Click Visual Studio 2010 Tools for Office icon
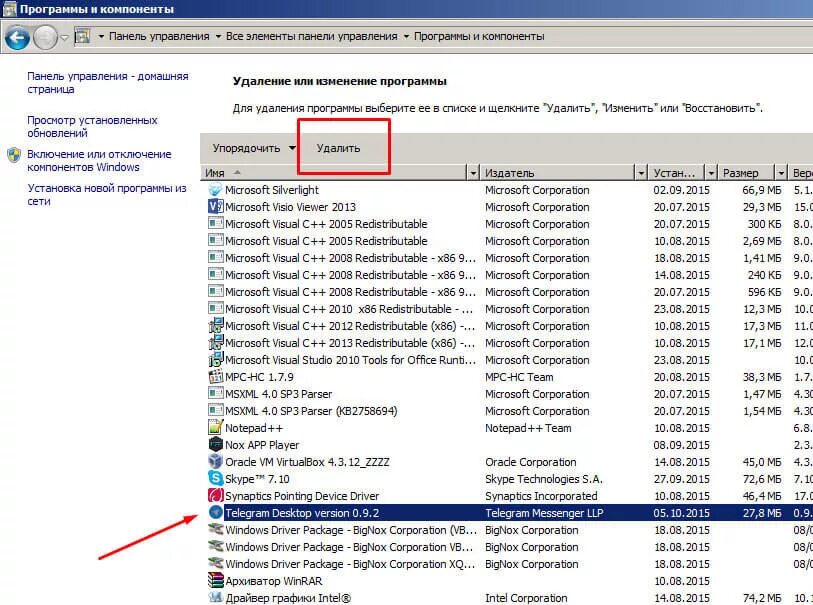 coord(215,360)
